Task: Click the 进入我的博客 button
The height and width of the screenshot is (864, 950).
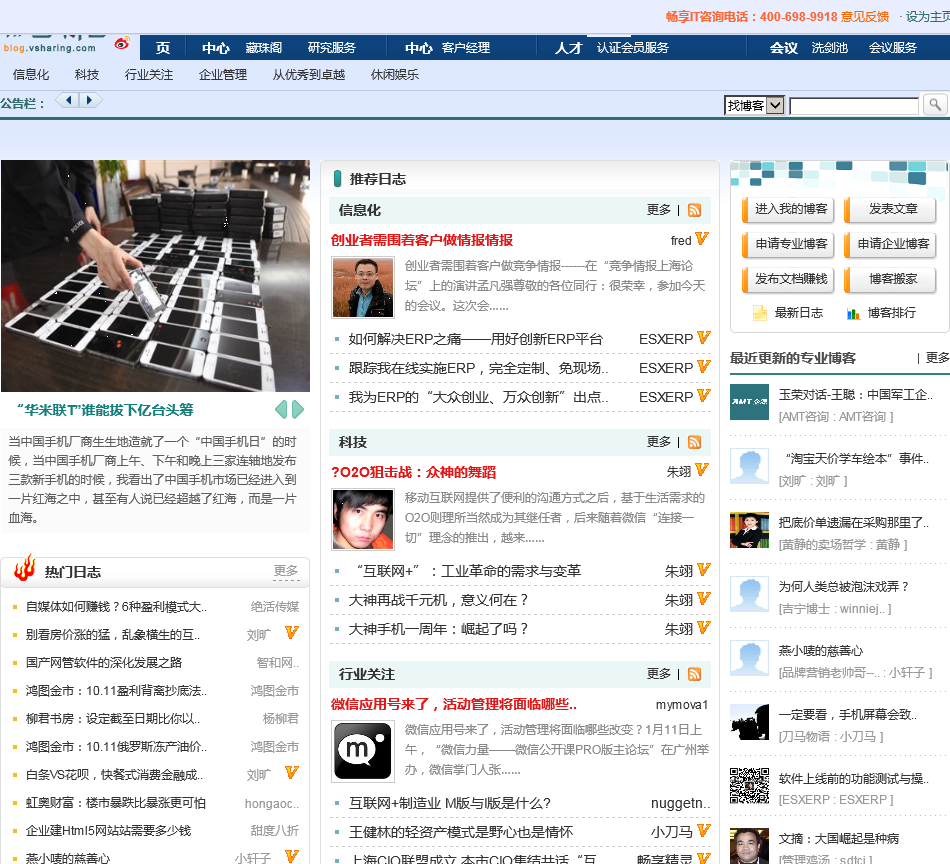Action: [789, 209]
